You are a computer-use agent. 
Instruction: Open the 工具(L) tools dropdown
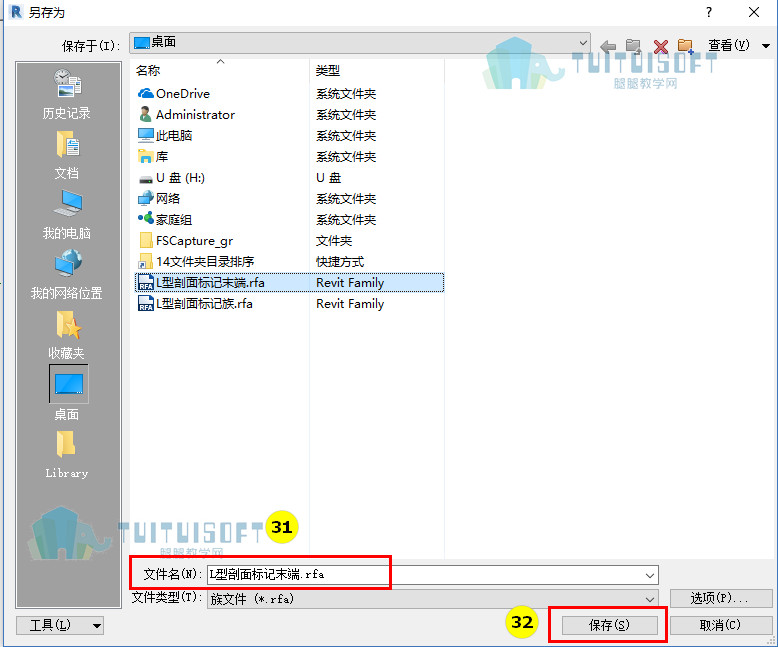pyautogui.click(x=60, y=625)
